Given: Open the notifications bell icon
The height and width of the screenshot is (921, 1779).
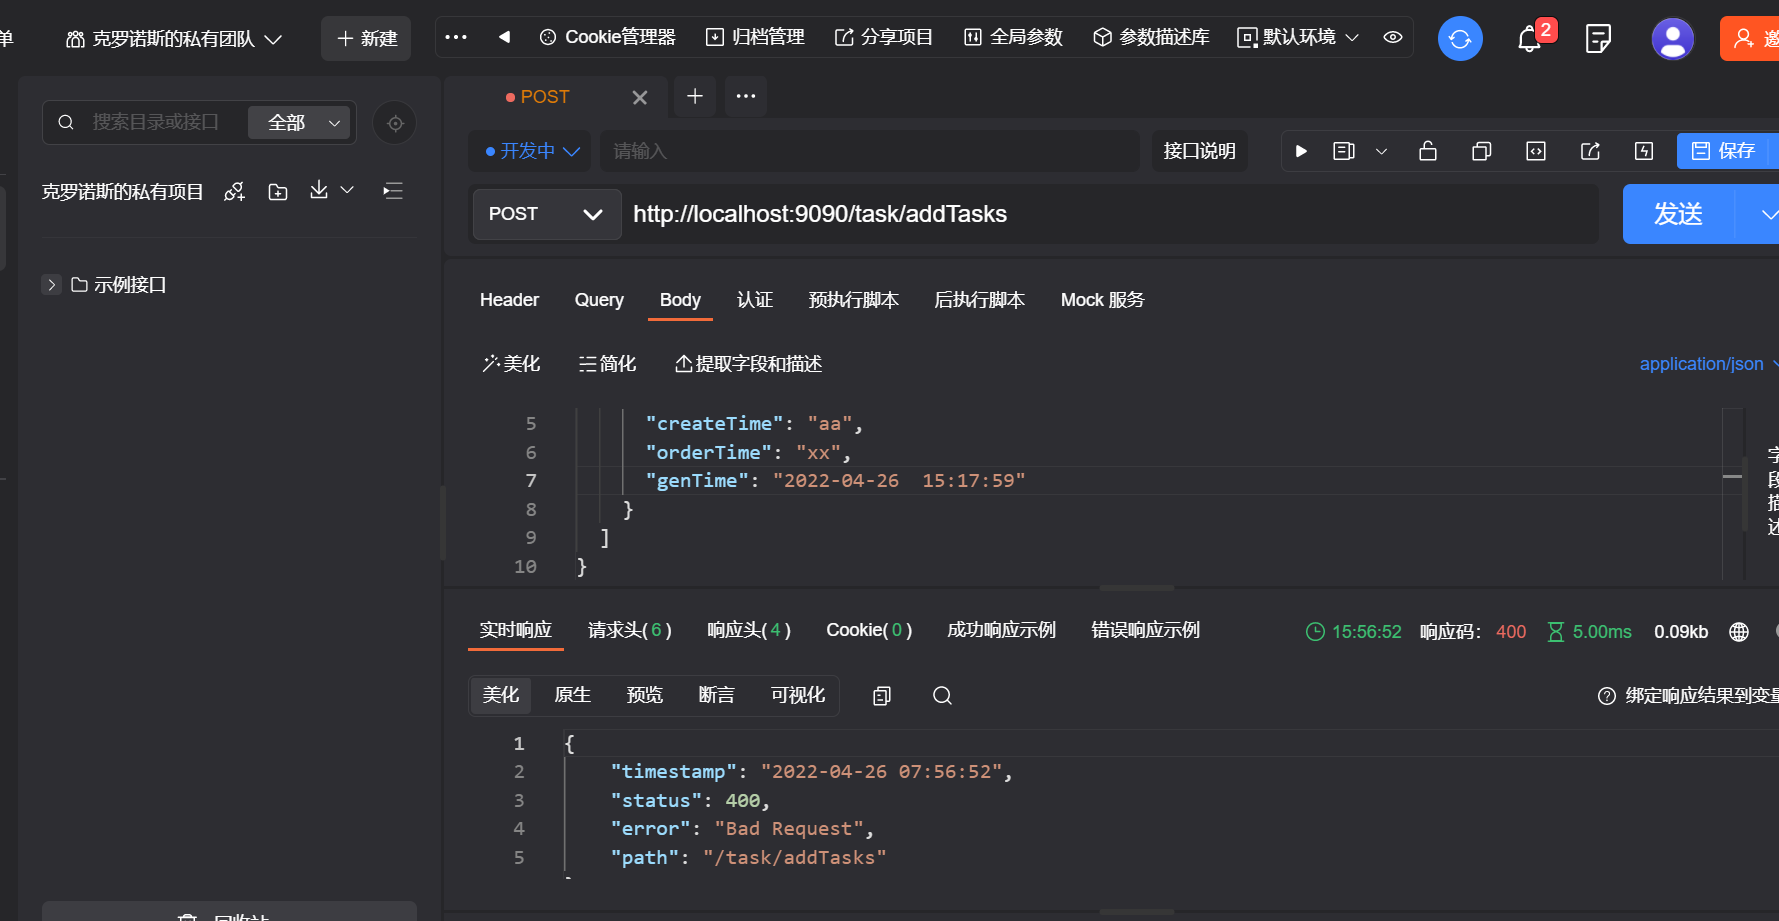Looking at the screenshot, I should (1528, 38).
